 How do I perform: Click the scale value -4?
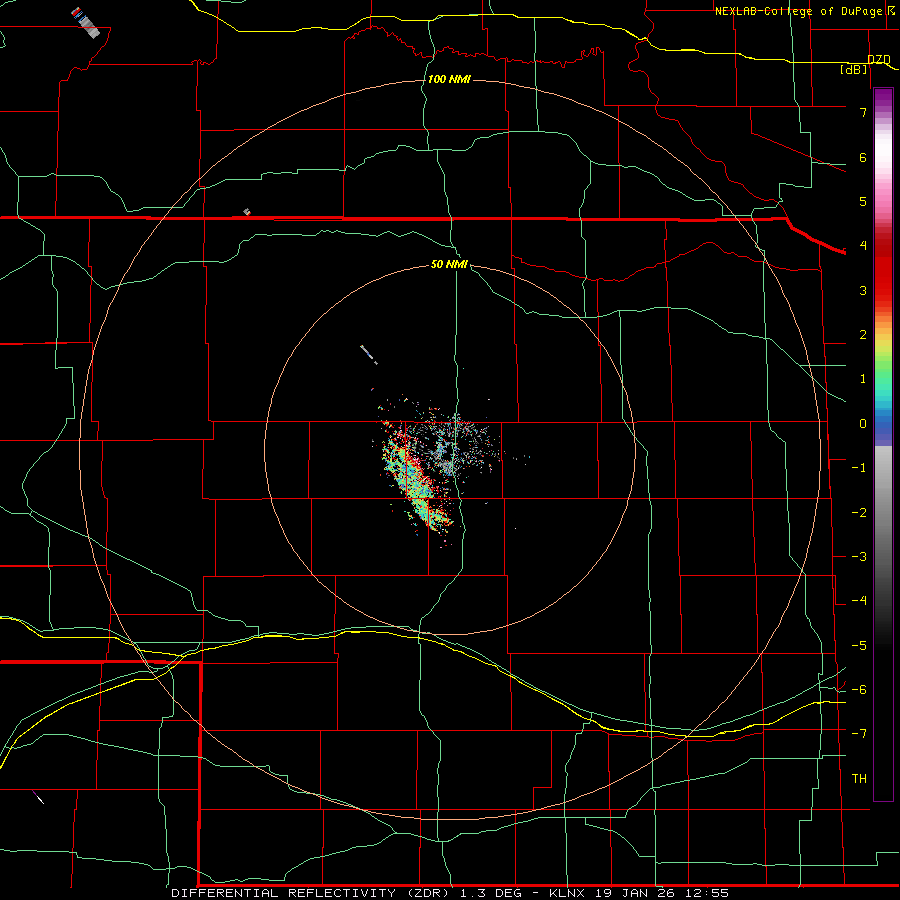859,601
